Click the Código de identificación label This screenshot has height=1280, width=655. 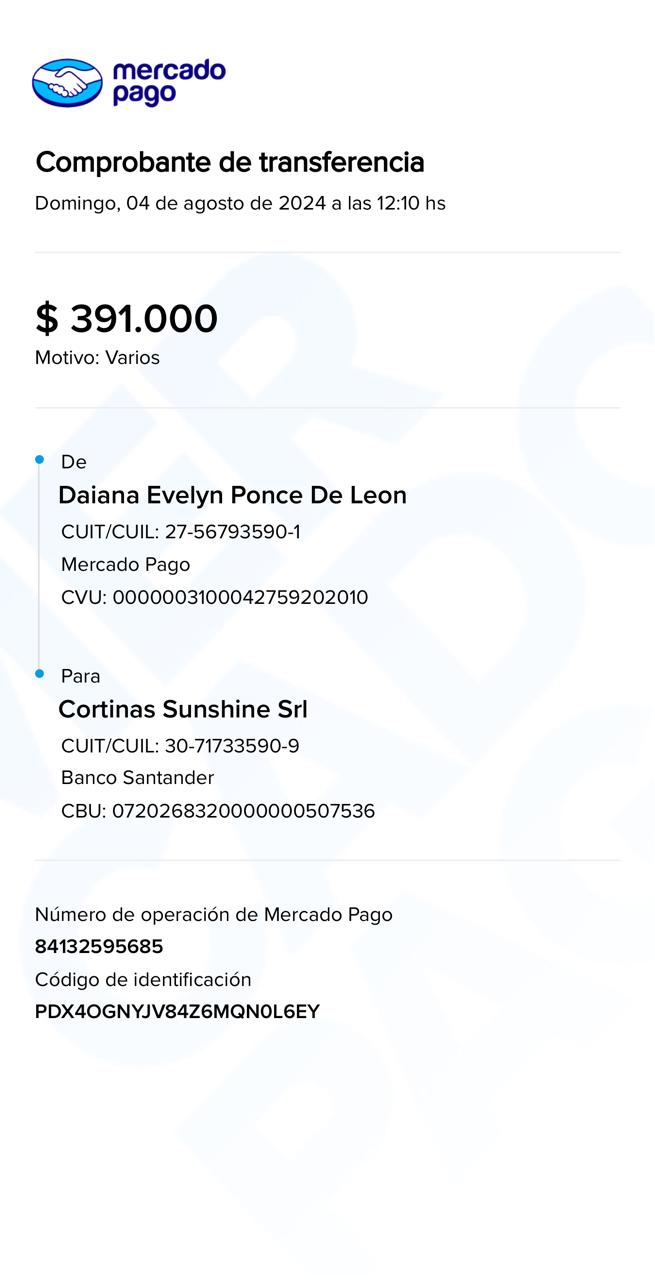(x=143, y=979)
